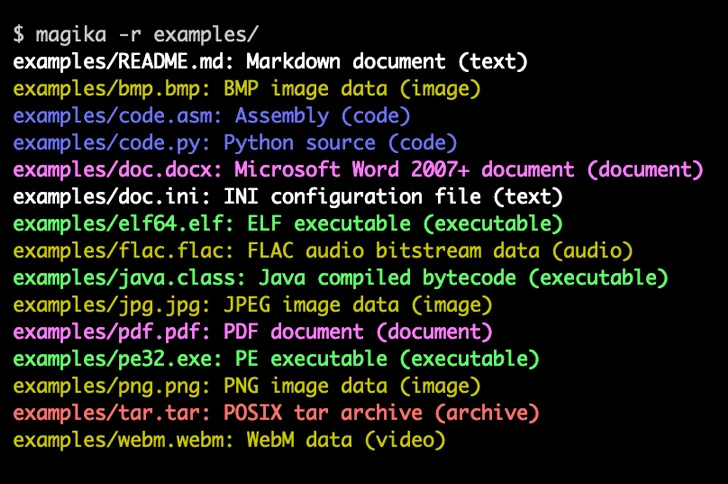728x484 pixels.
Task: Click the examples/doc.ini INI configuration line
Action: click(288, 196)
